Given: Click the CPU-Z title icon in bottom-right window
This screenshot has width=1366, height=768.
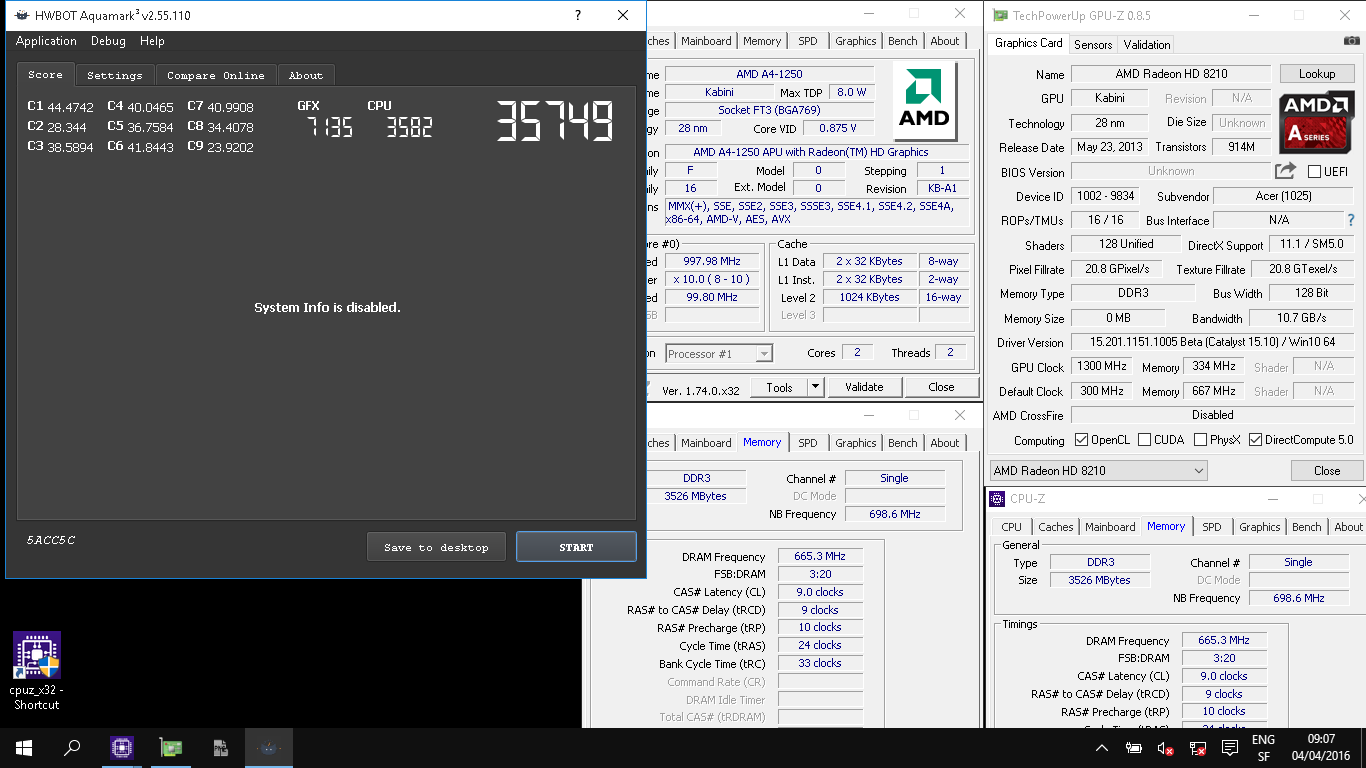Looking at the screenshot, I should [997, 499].
